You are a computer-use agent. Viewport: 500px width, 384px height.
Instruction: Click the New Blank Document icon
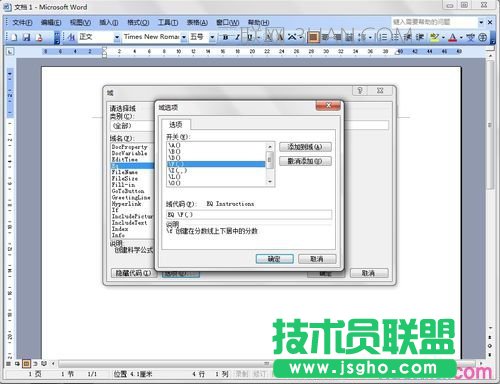14,37
